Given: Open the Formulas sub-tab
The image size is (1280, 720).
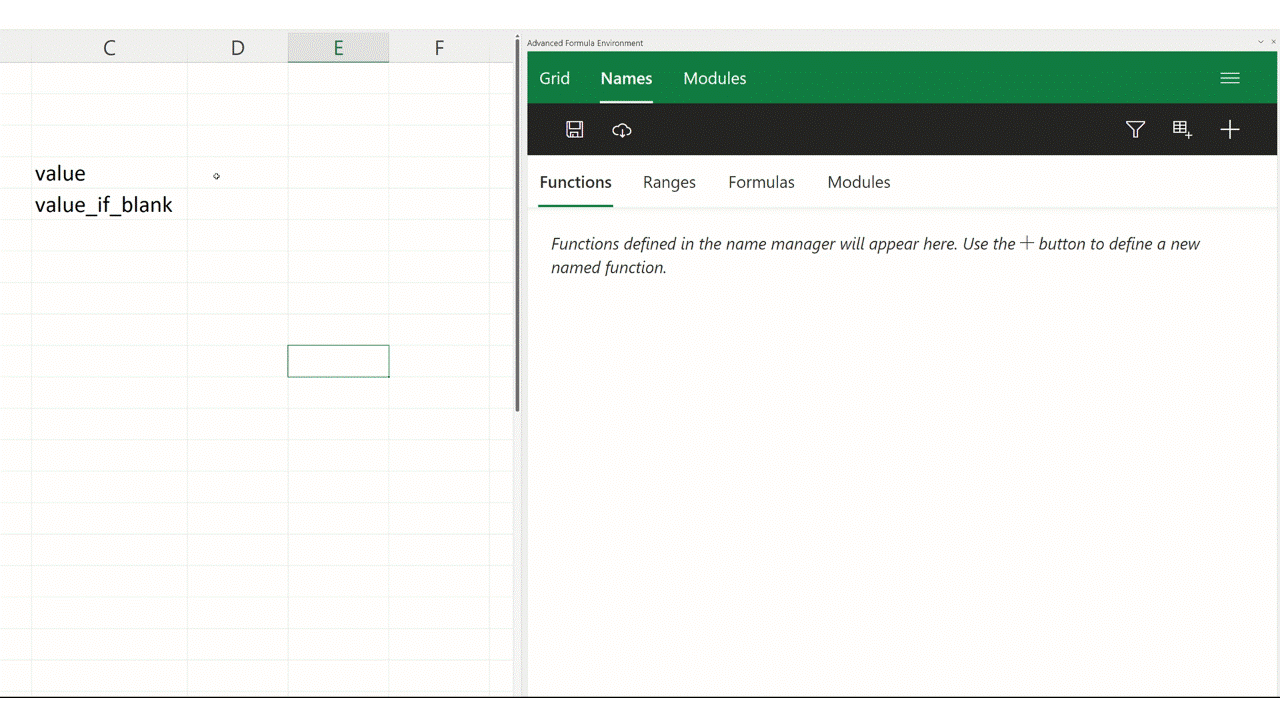Looking at the screenshot, I should tap(761, 182).
